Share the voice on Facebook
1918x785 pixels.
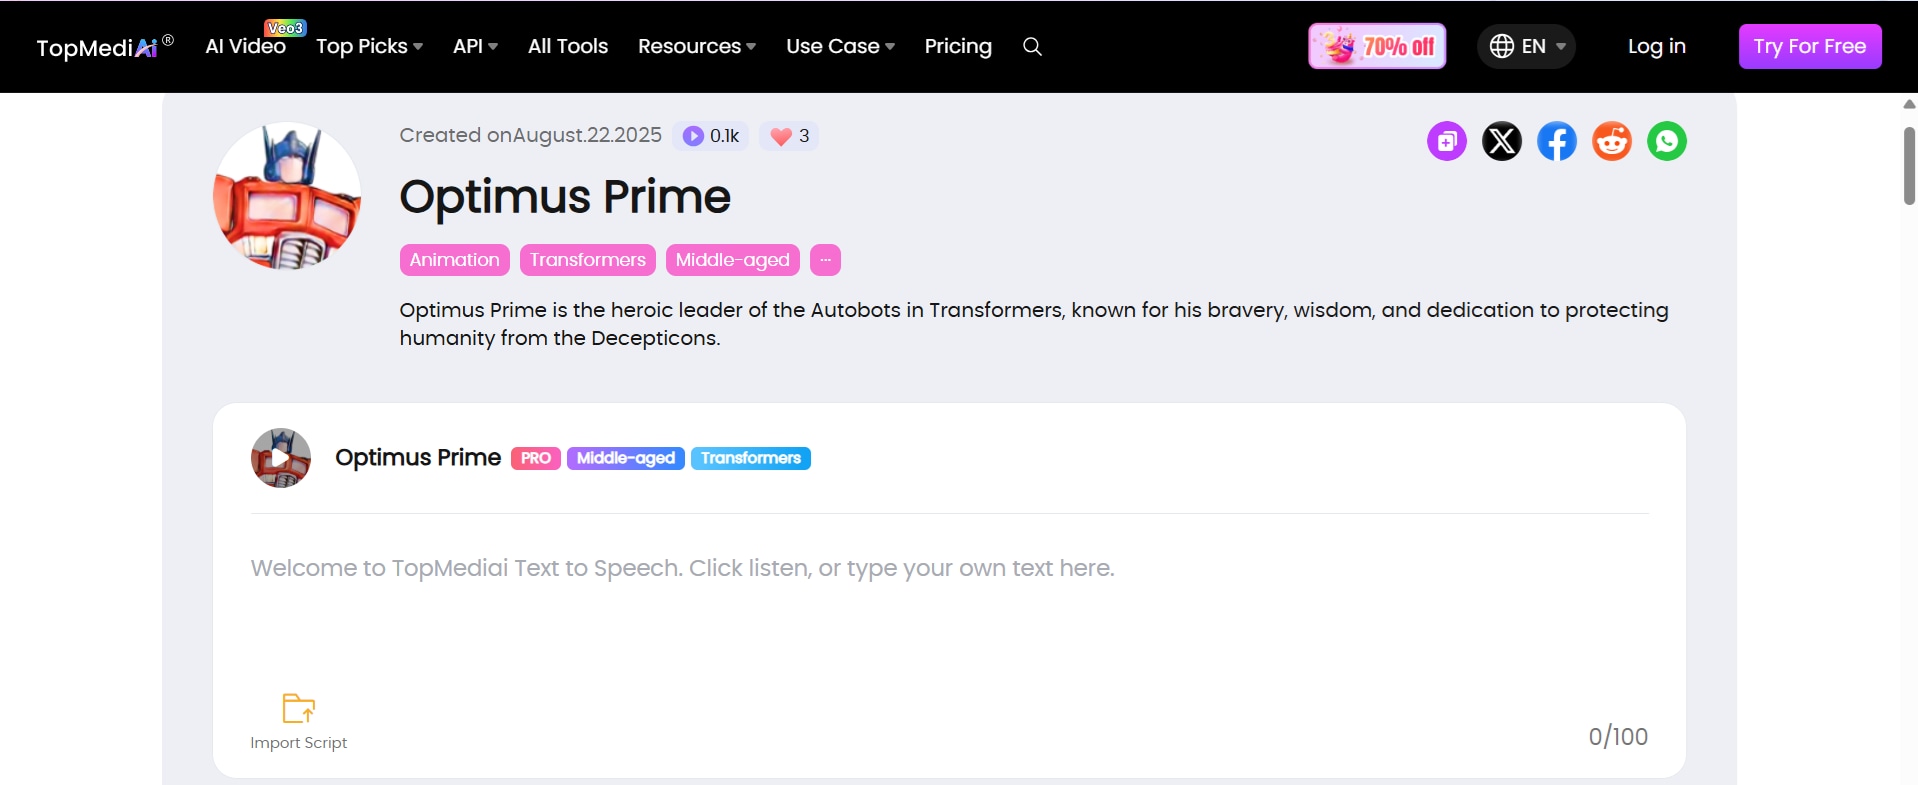pyautogui.click(x=1556, y=142)
